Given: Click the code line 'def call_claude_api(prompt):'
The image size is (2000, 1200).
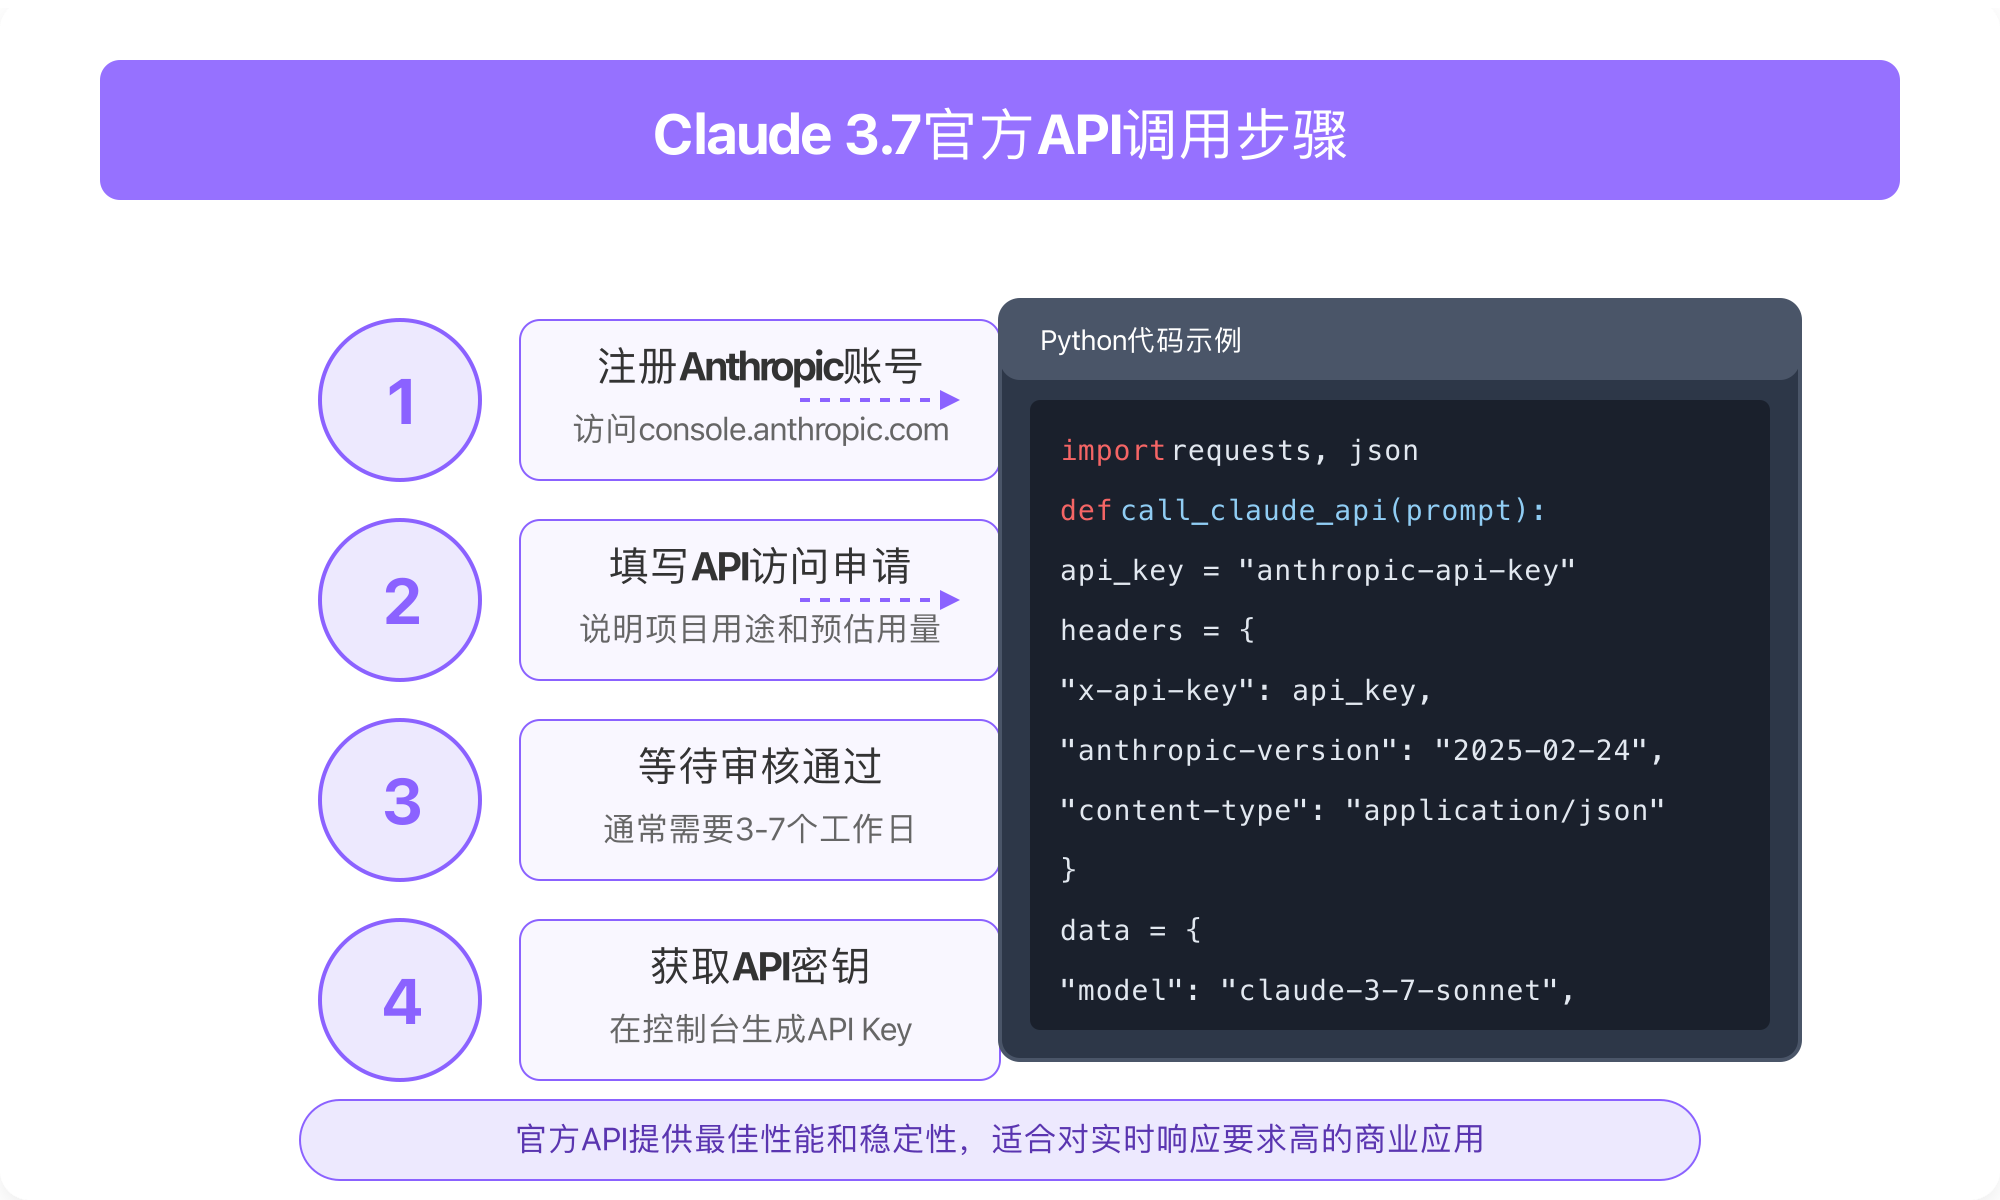Looking at the screenshot, I should 1302,511.
